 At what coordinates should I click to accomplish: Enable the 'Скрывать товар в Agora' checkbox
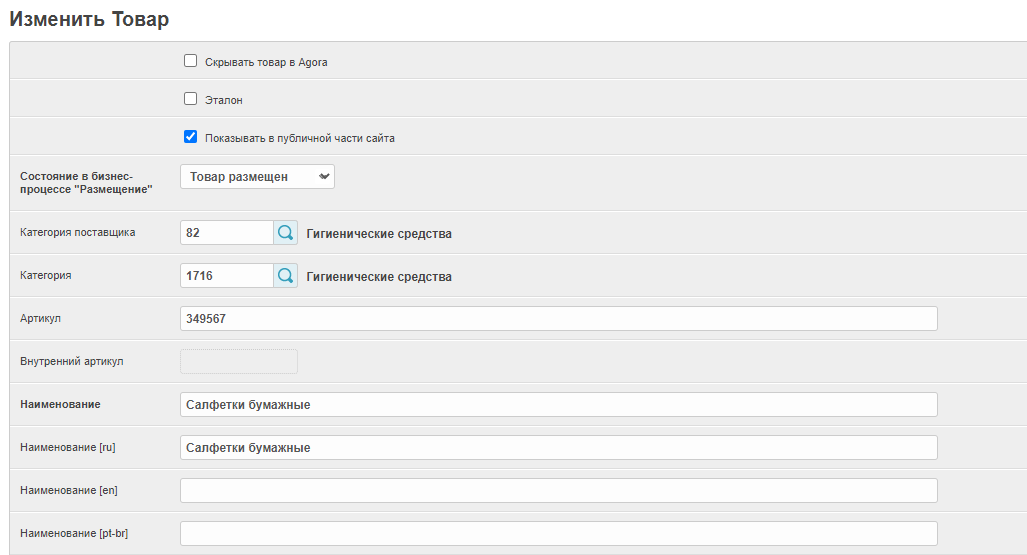point(191,61)
